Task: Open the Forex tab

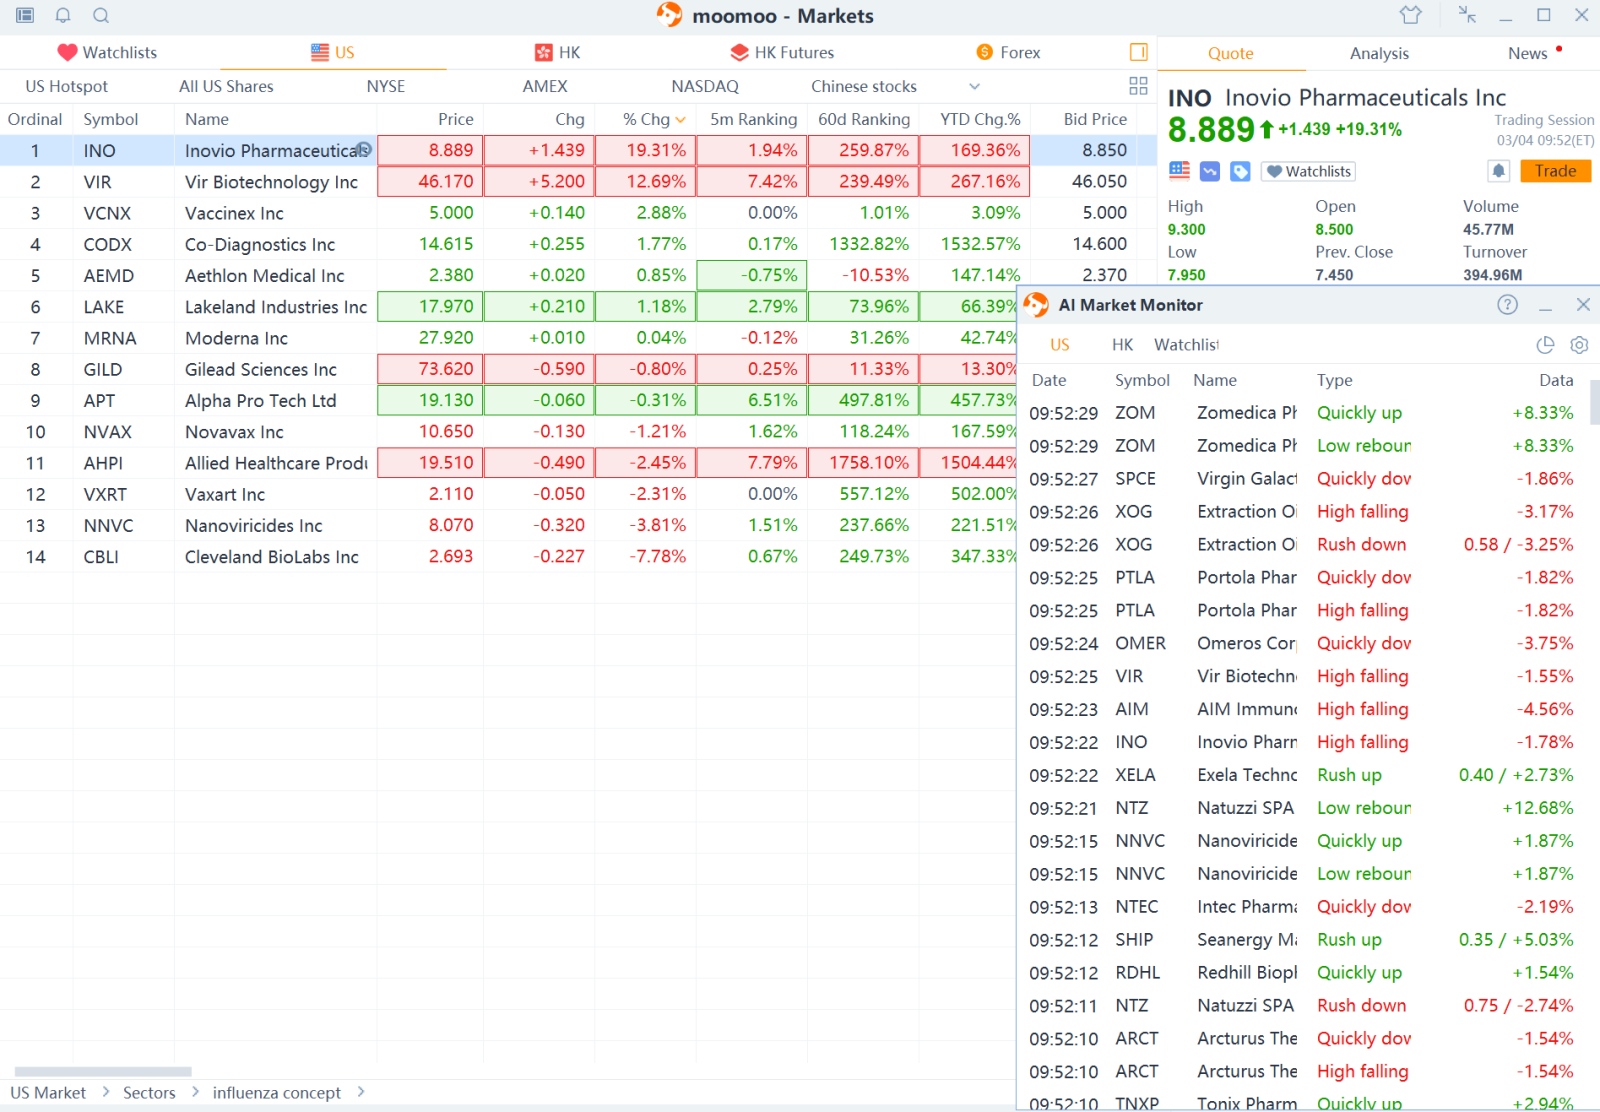Action: 1008,52
